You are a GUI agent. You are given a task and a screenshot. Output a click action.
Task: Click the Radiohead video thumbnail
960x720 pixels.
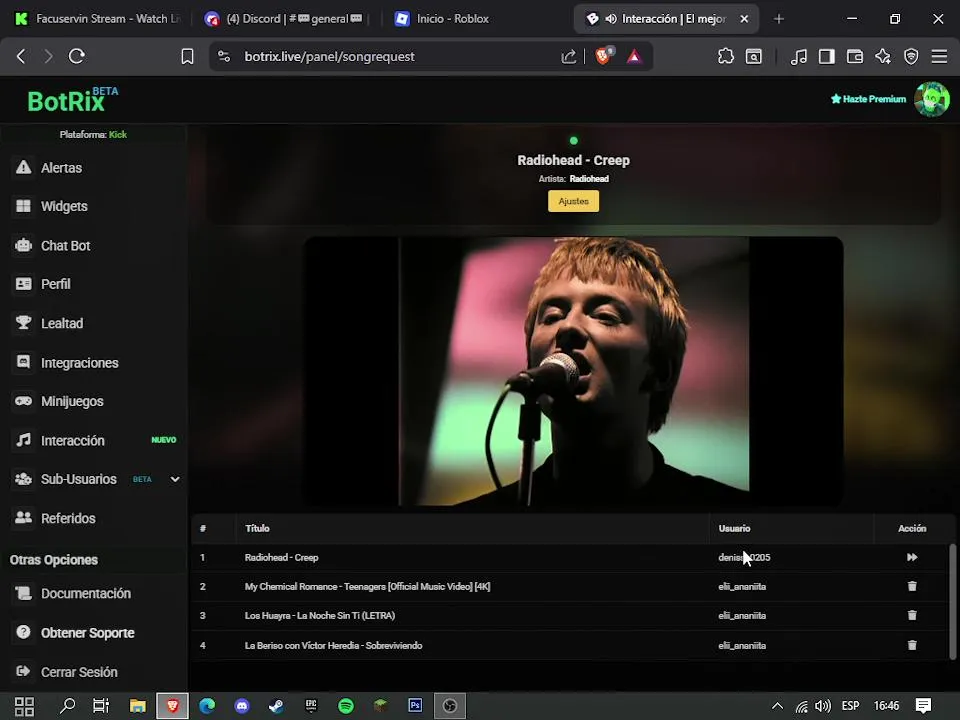pyautogui.click(x=574, y=371)
